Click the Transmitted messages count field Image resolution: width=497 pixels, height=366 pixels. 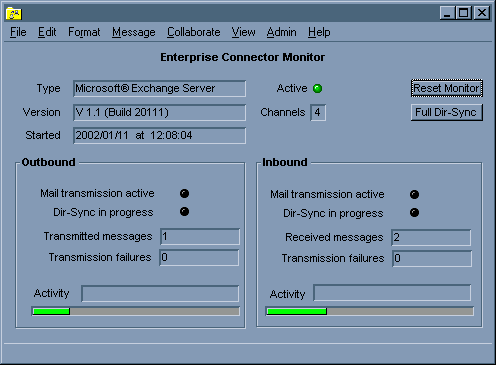pyautogui.click(x=200, y=237)
